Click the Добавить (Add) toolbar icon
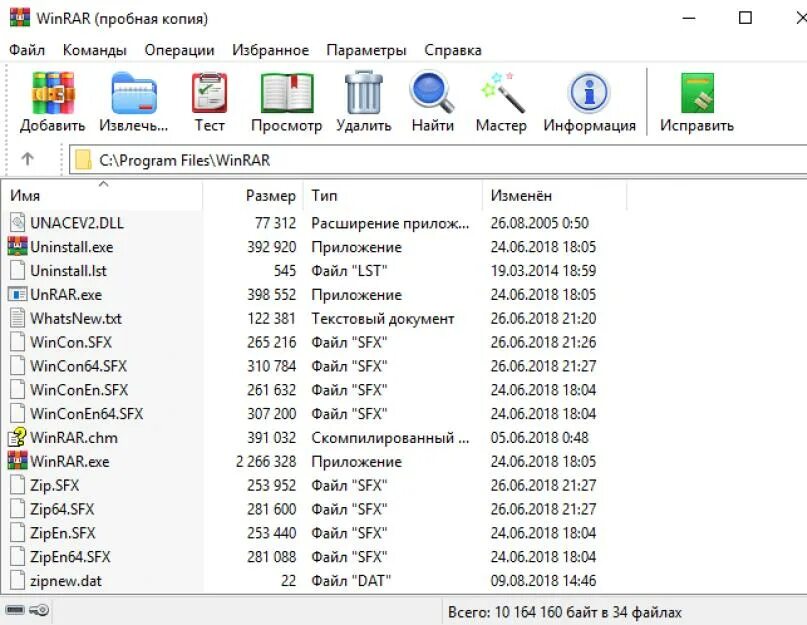Screen dimensions: 807x625 pyautogui.click(x=52, y=93)
